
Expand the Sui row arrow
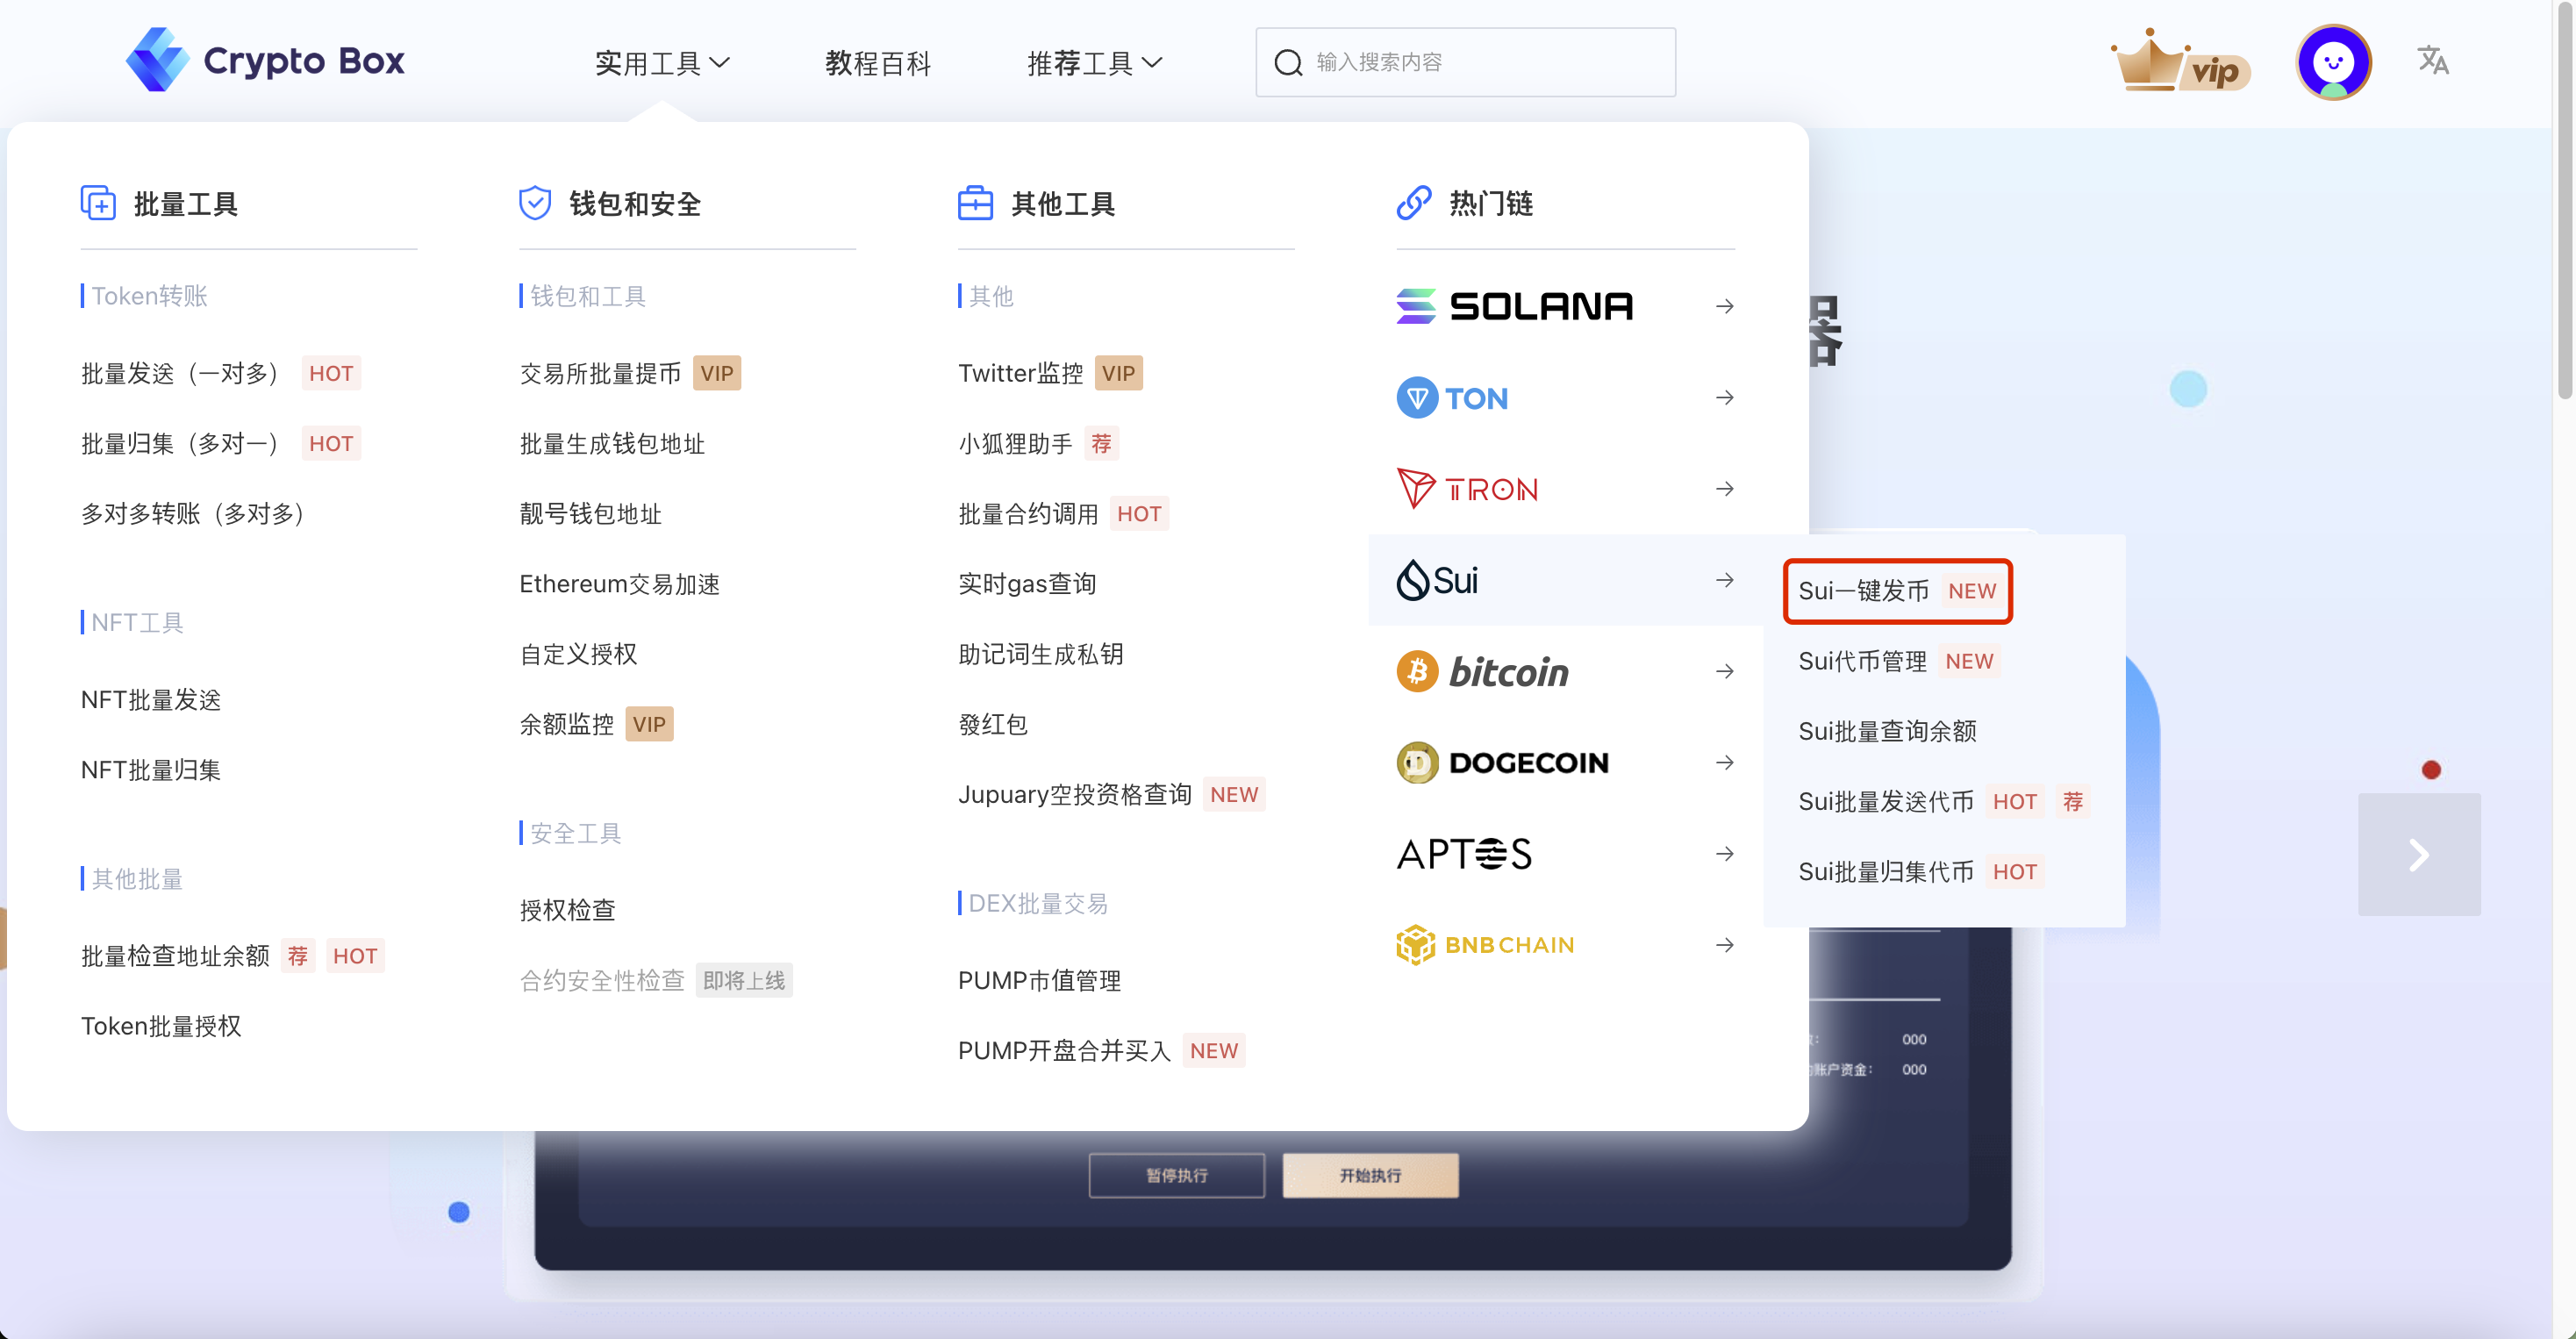[x=1724, y=580]
